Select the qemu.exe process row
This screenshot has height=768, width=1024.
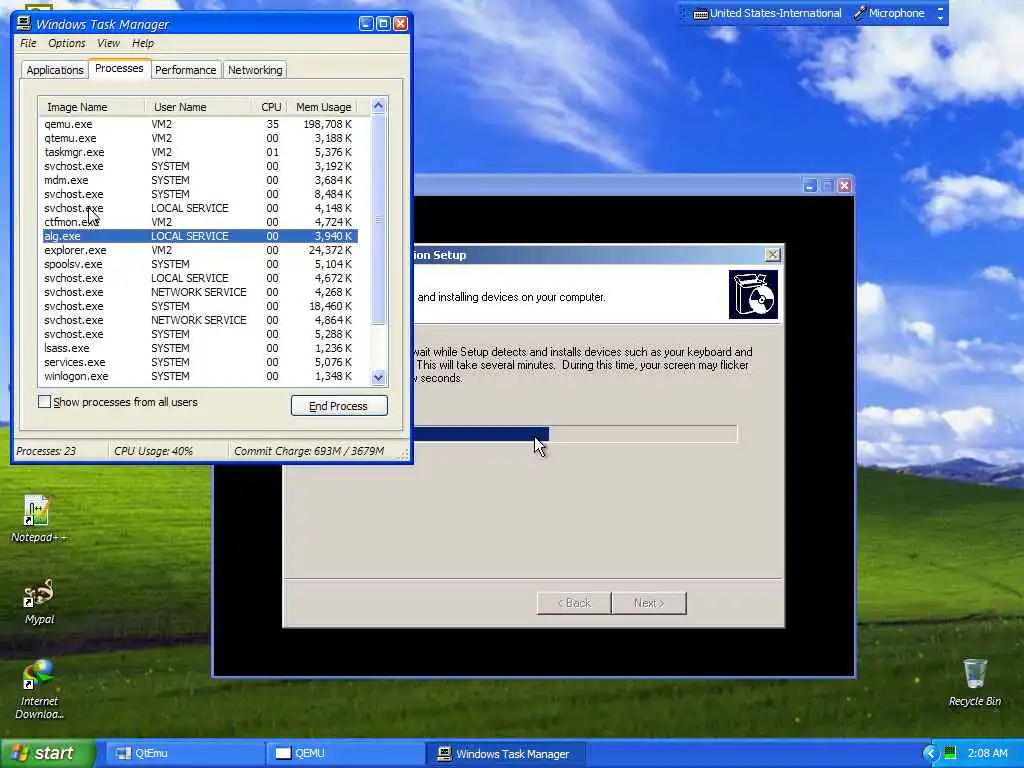tap(199, 124)
